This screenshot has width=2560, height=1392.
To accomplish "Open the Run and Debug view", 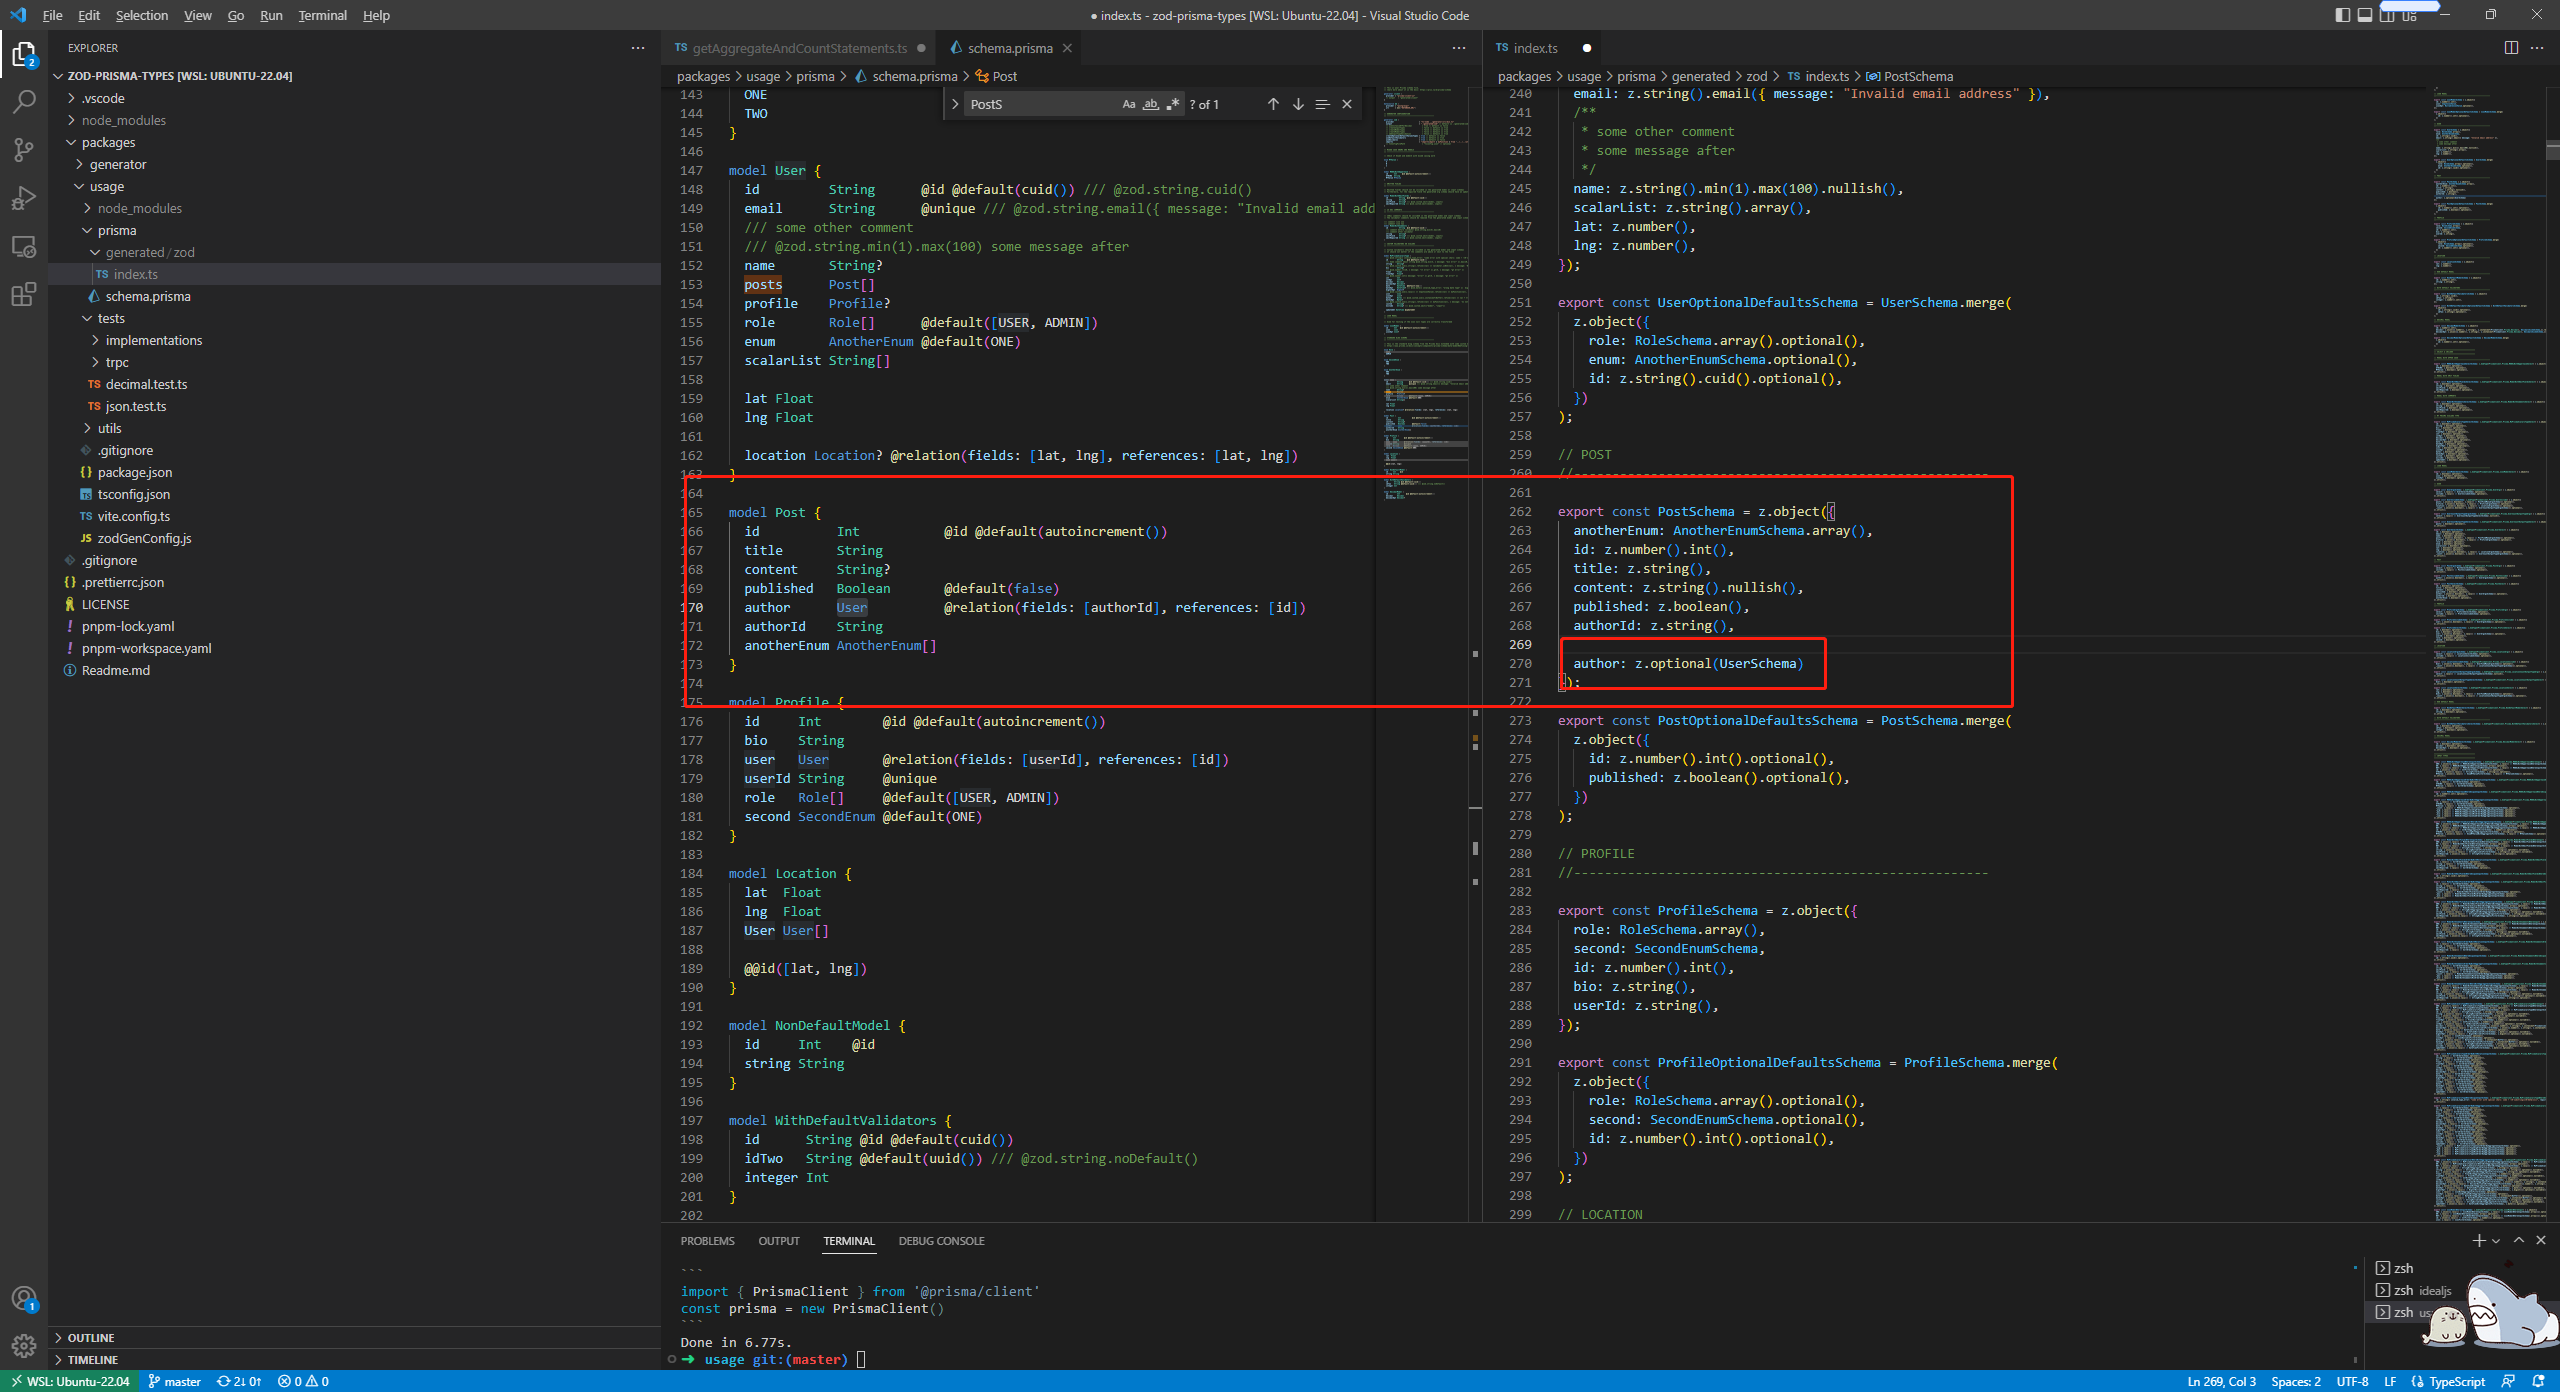I will pyautogui.click(x=24, y=197).
